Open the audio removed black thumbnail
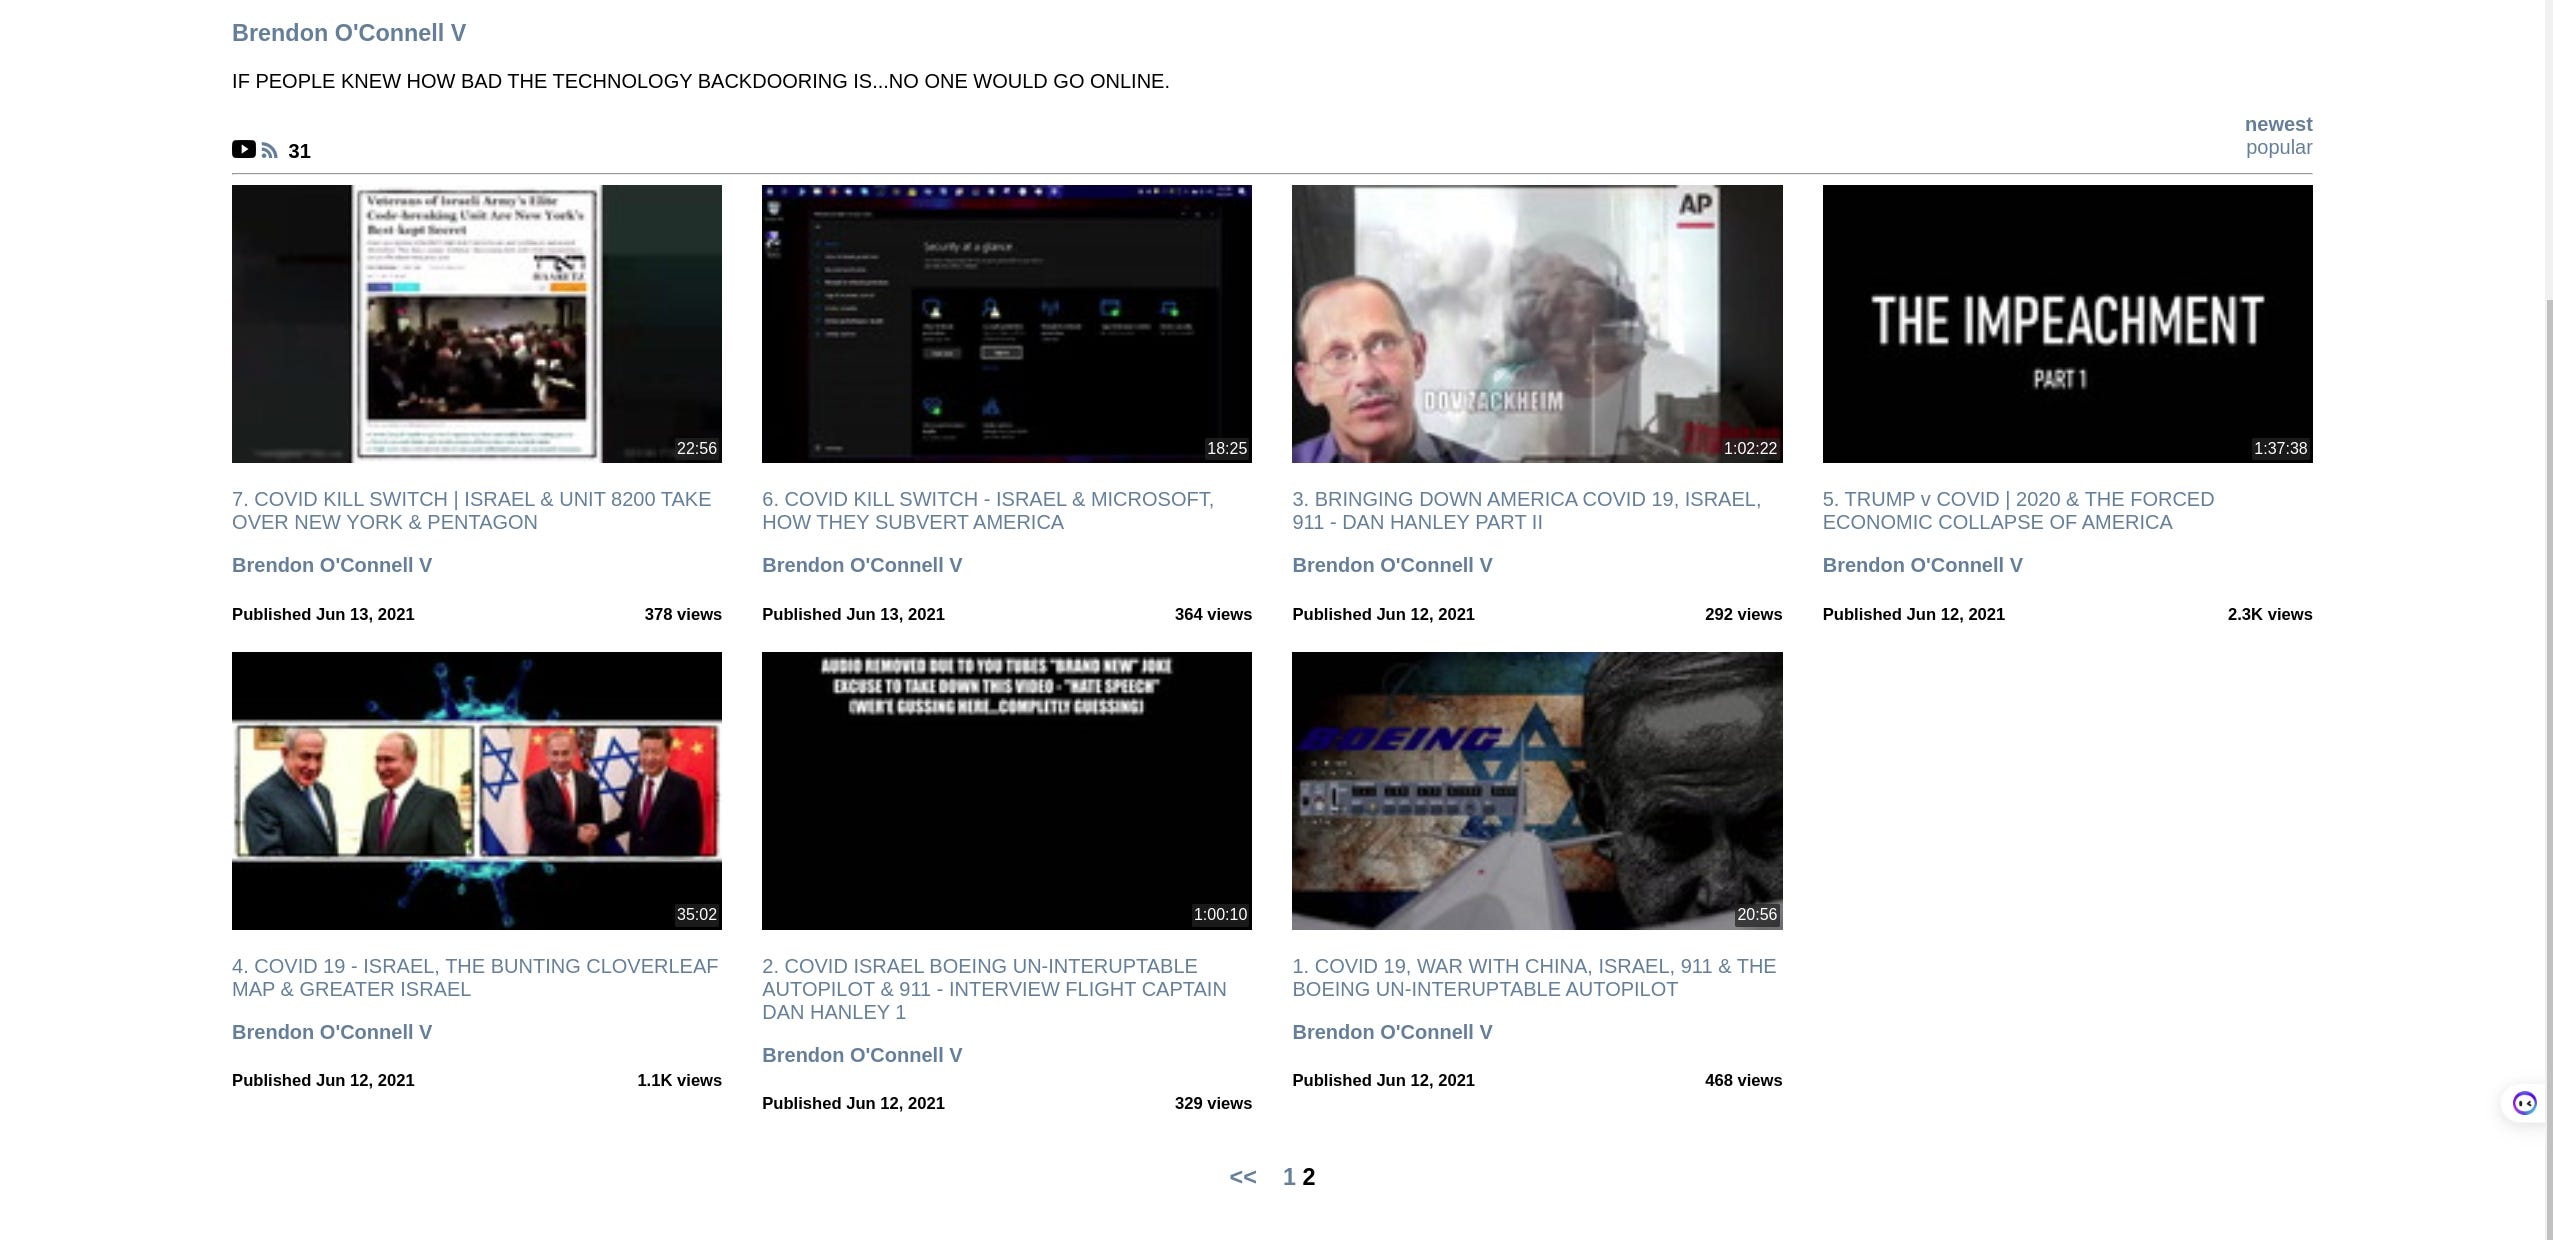This screenshot has width=2553, height=1240. (x=1007, y=791)
